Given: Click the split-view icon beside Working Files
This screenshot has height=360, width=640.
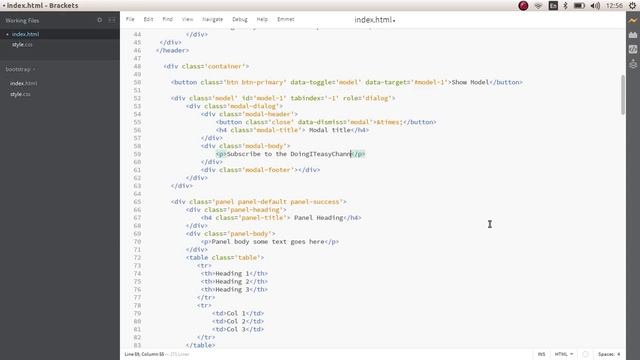Looking at the screenshot, I should pyautogui.click(x=111, y=20).
